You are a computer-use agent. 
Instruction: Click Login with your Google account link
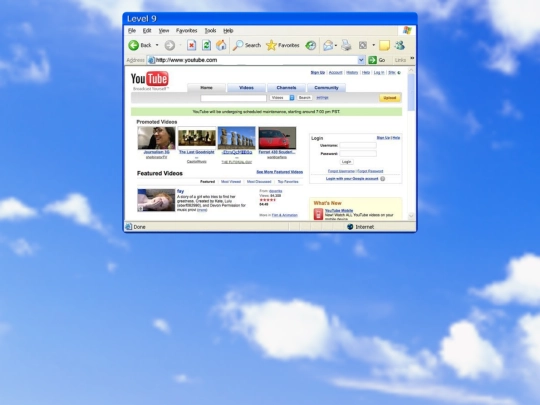pos(352,179)
